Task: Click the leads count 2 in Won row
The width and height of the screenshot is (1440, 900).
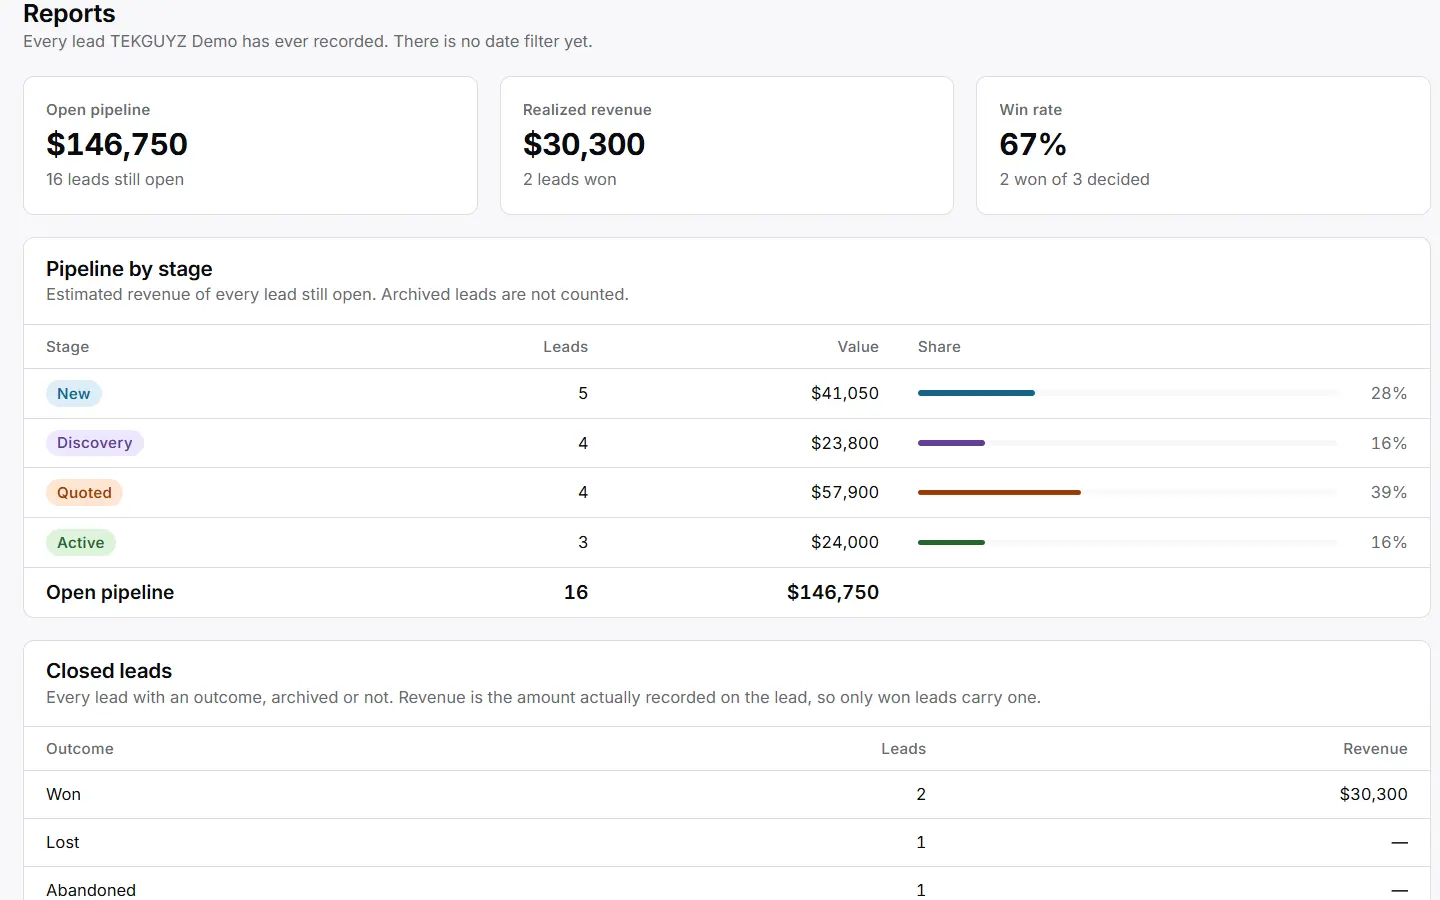Action: pyautogui.click(x=921, y=794)
